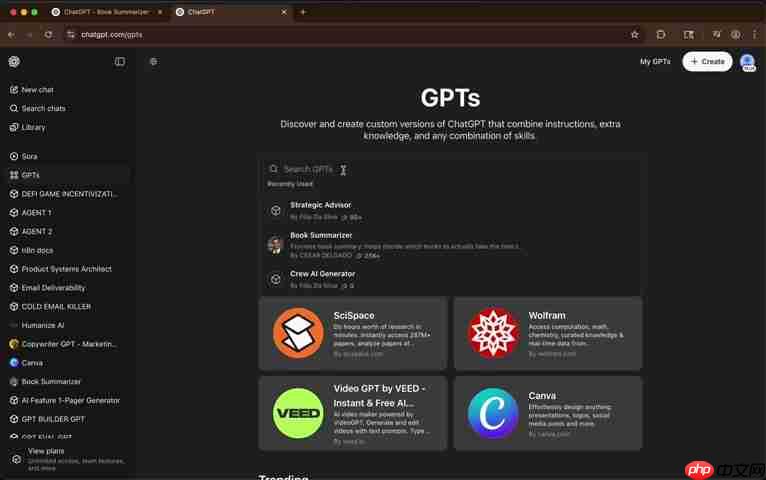This screenshot has width=766, height=480.
Task: Open Search chats in the sidebar
Action: click(37, 108)
